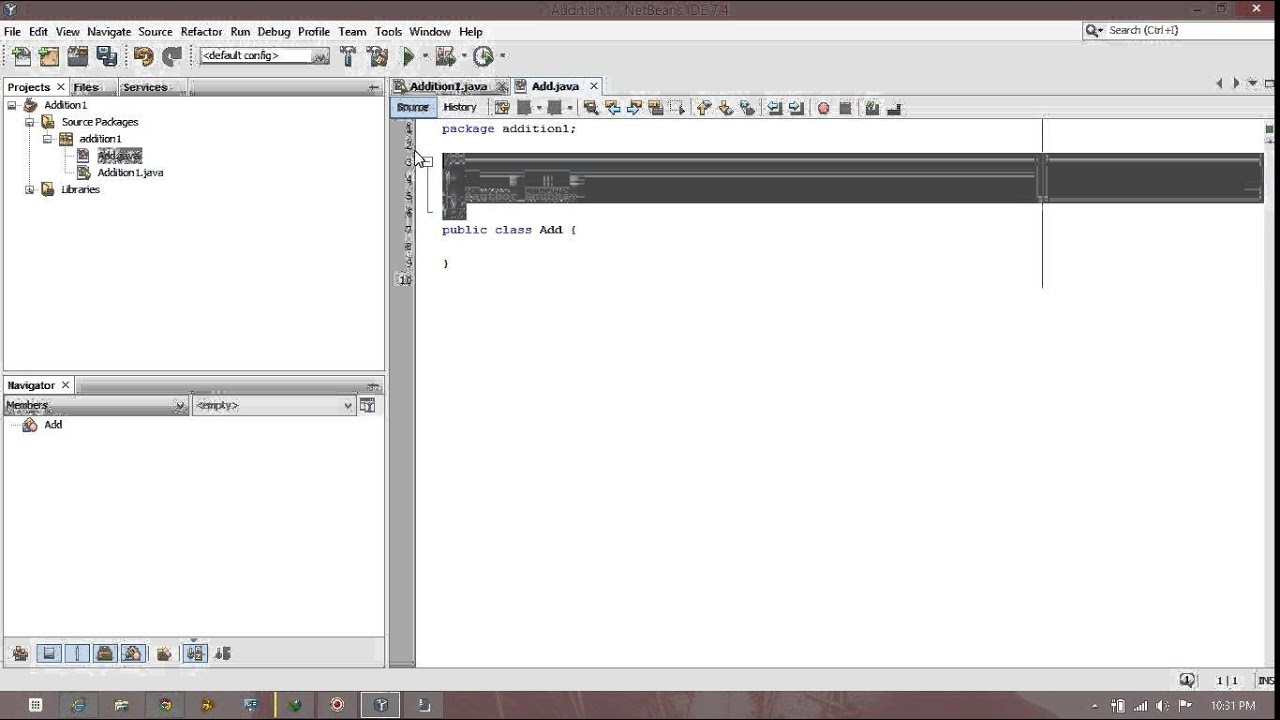Click the Previous Bookmark editor icon

coord(703,108)
